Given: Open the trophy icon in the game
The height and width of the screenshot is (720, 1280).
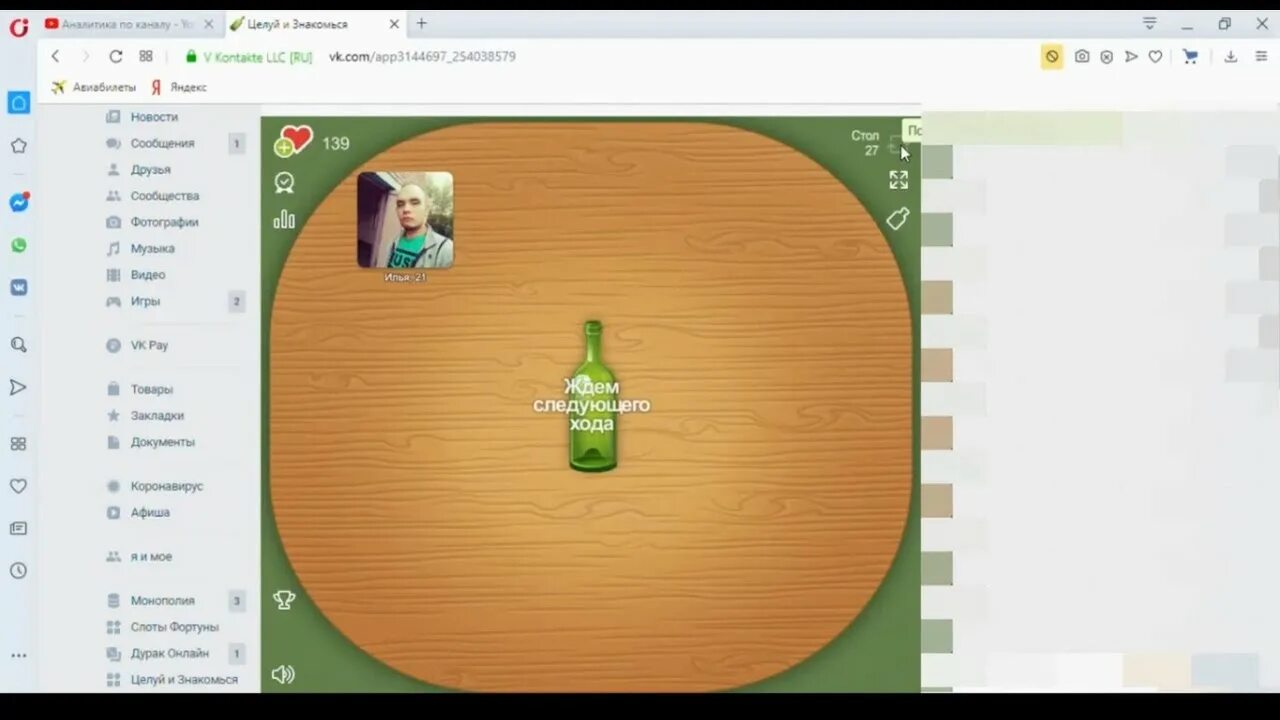Looking at the screenshot, I should pos(284,599).
